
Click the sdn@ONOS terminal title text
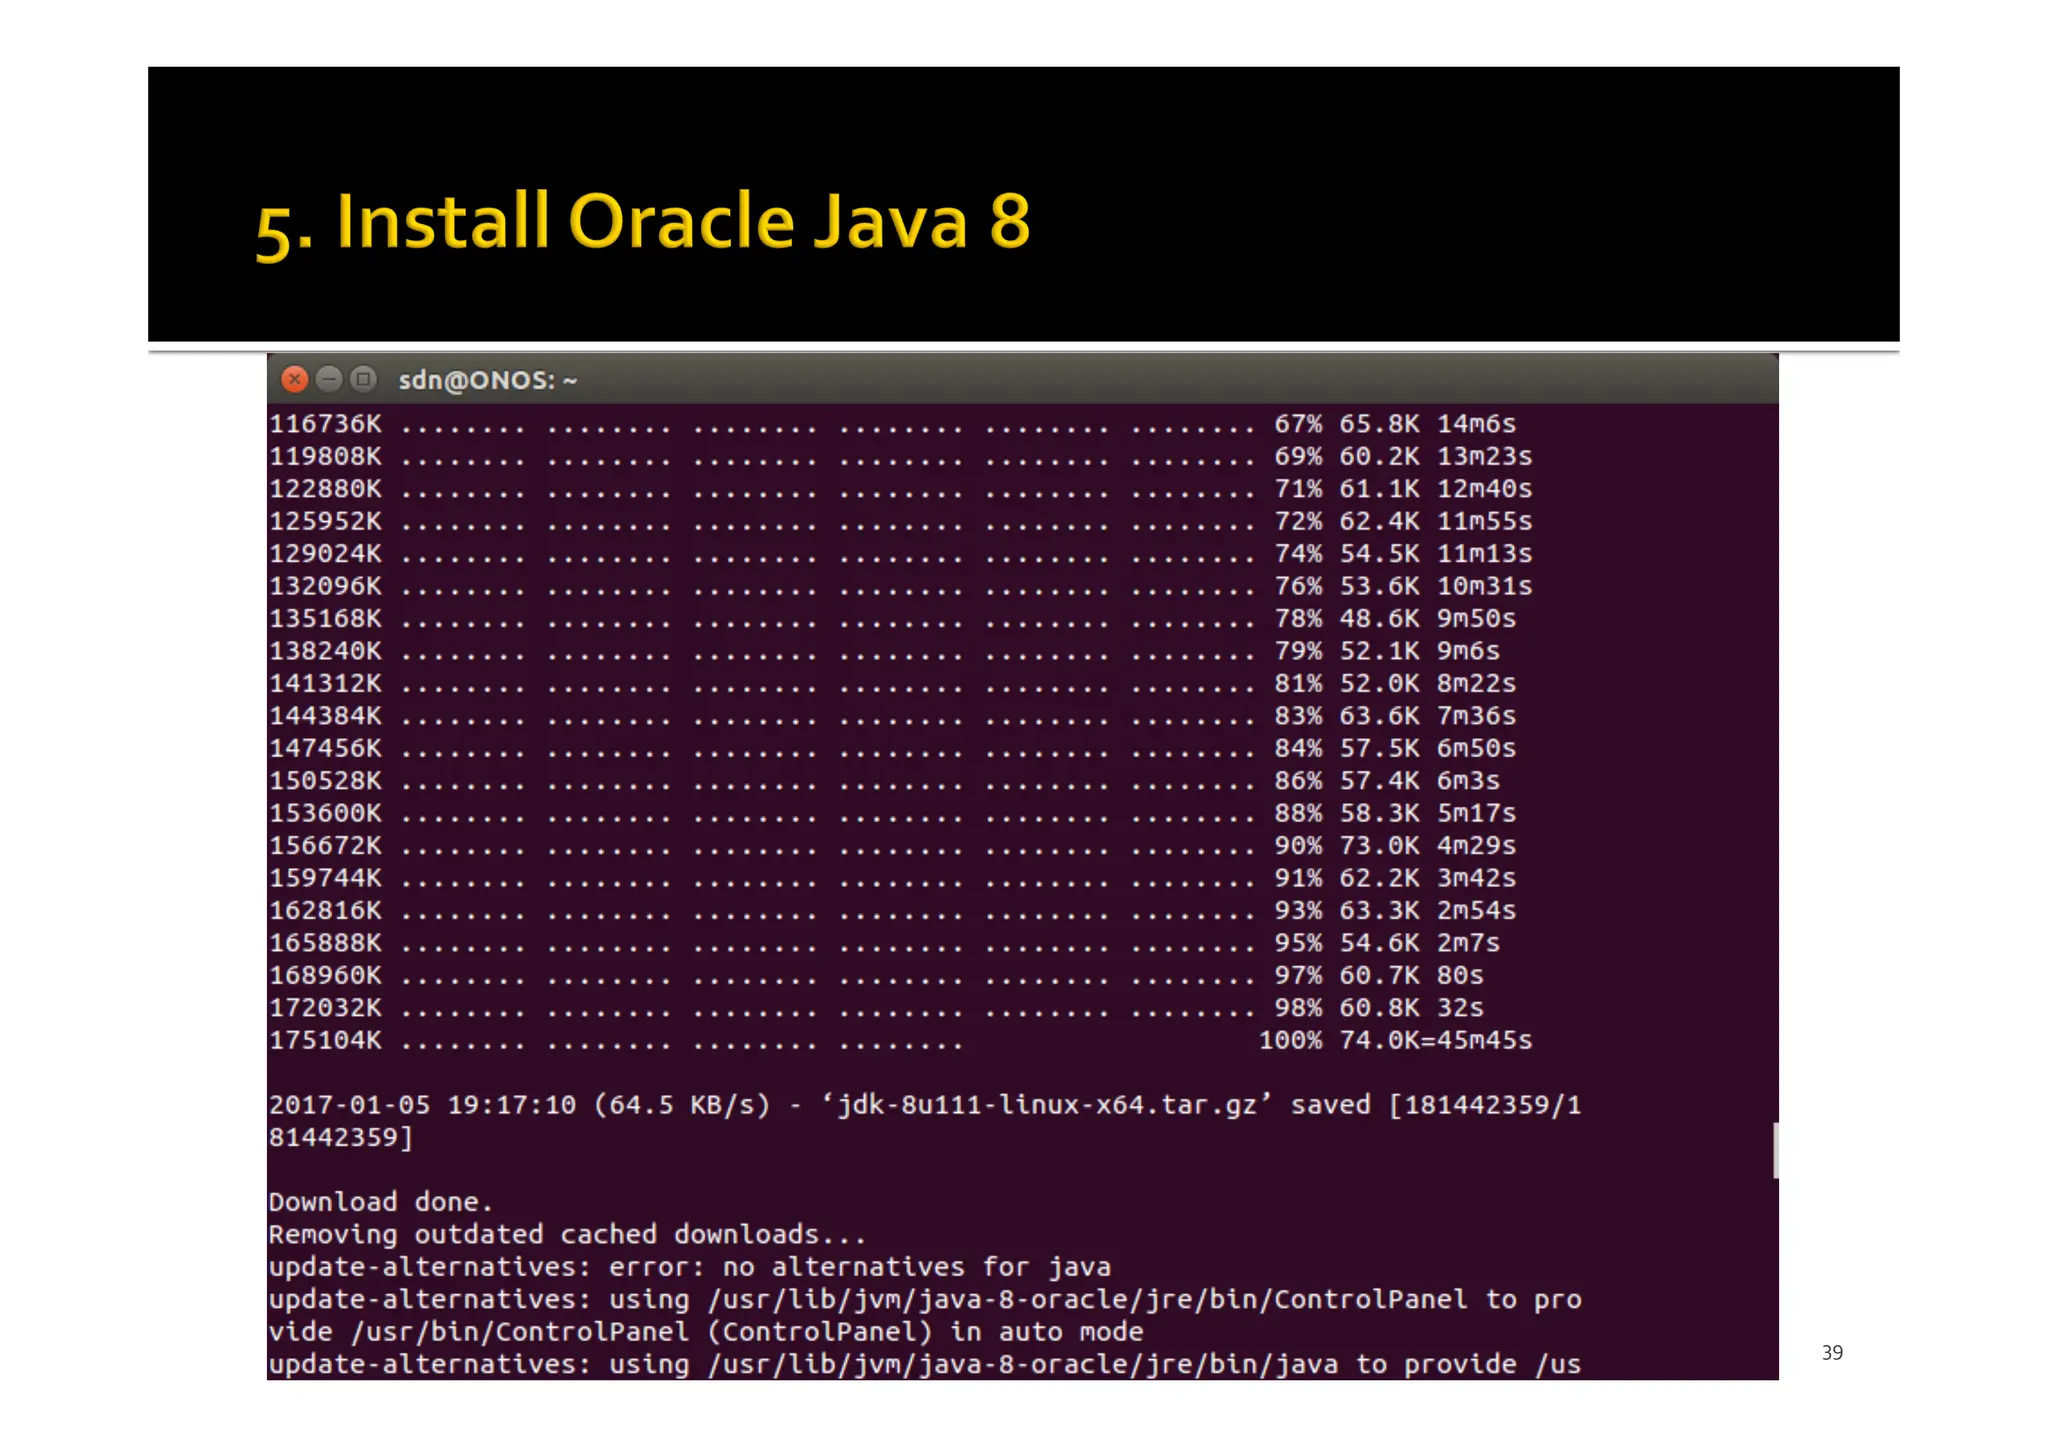(488, 381)
